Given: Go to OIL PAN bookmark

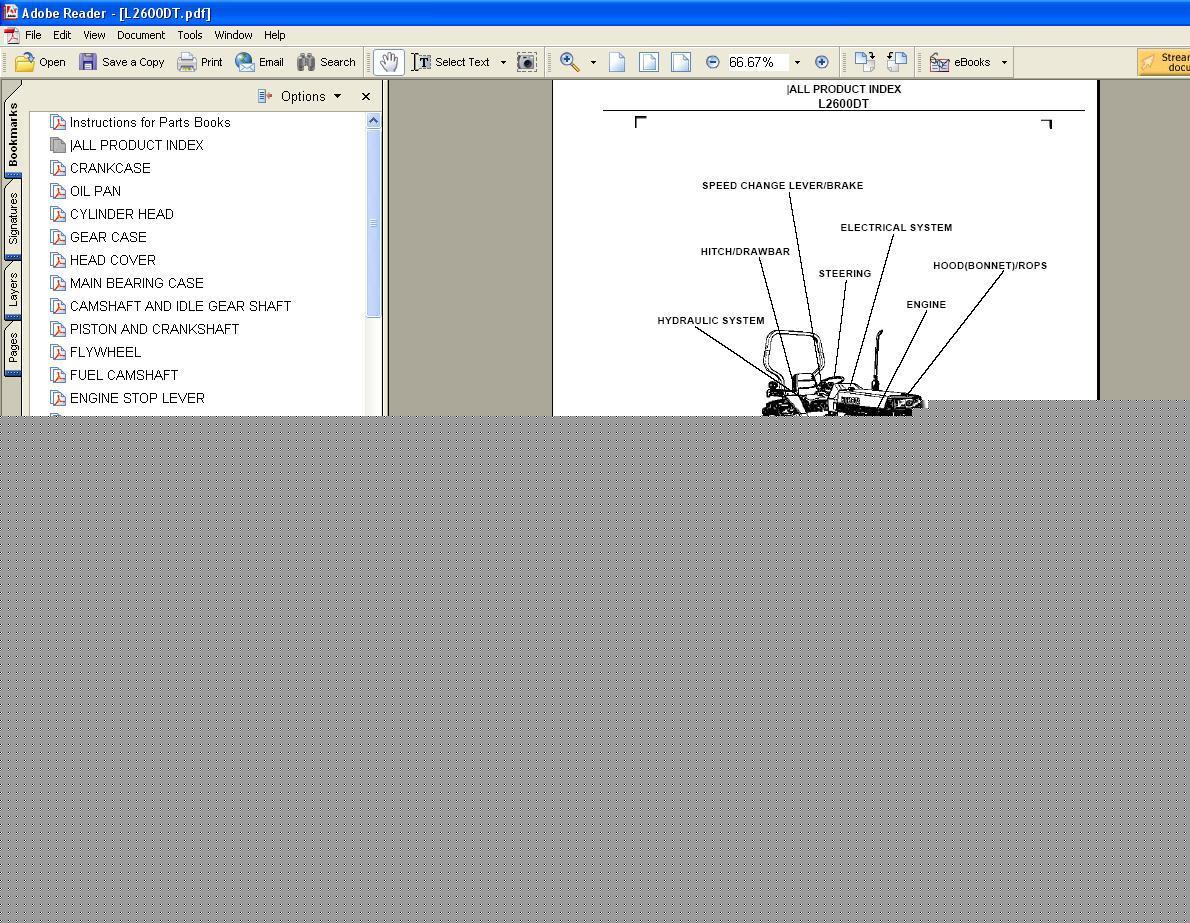Looking at the screenshot, I should 95,191.
